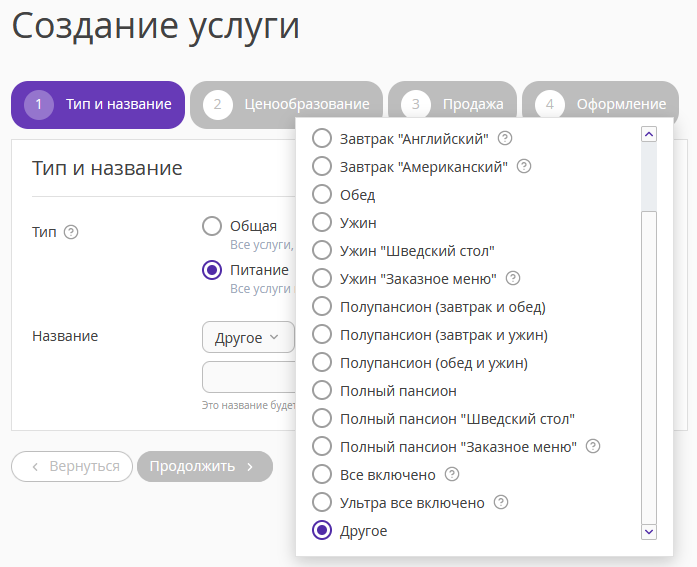697x567 pixels.
Task: Select Полный пансион "Заказное меню"
Action: click(x=322, y=446)
